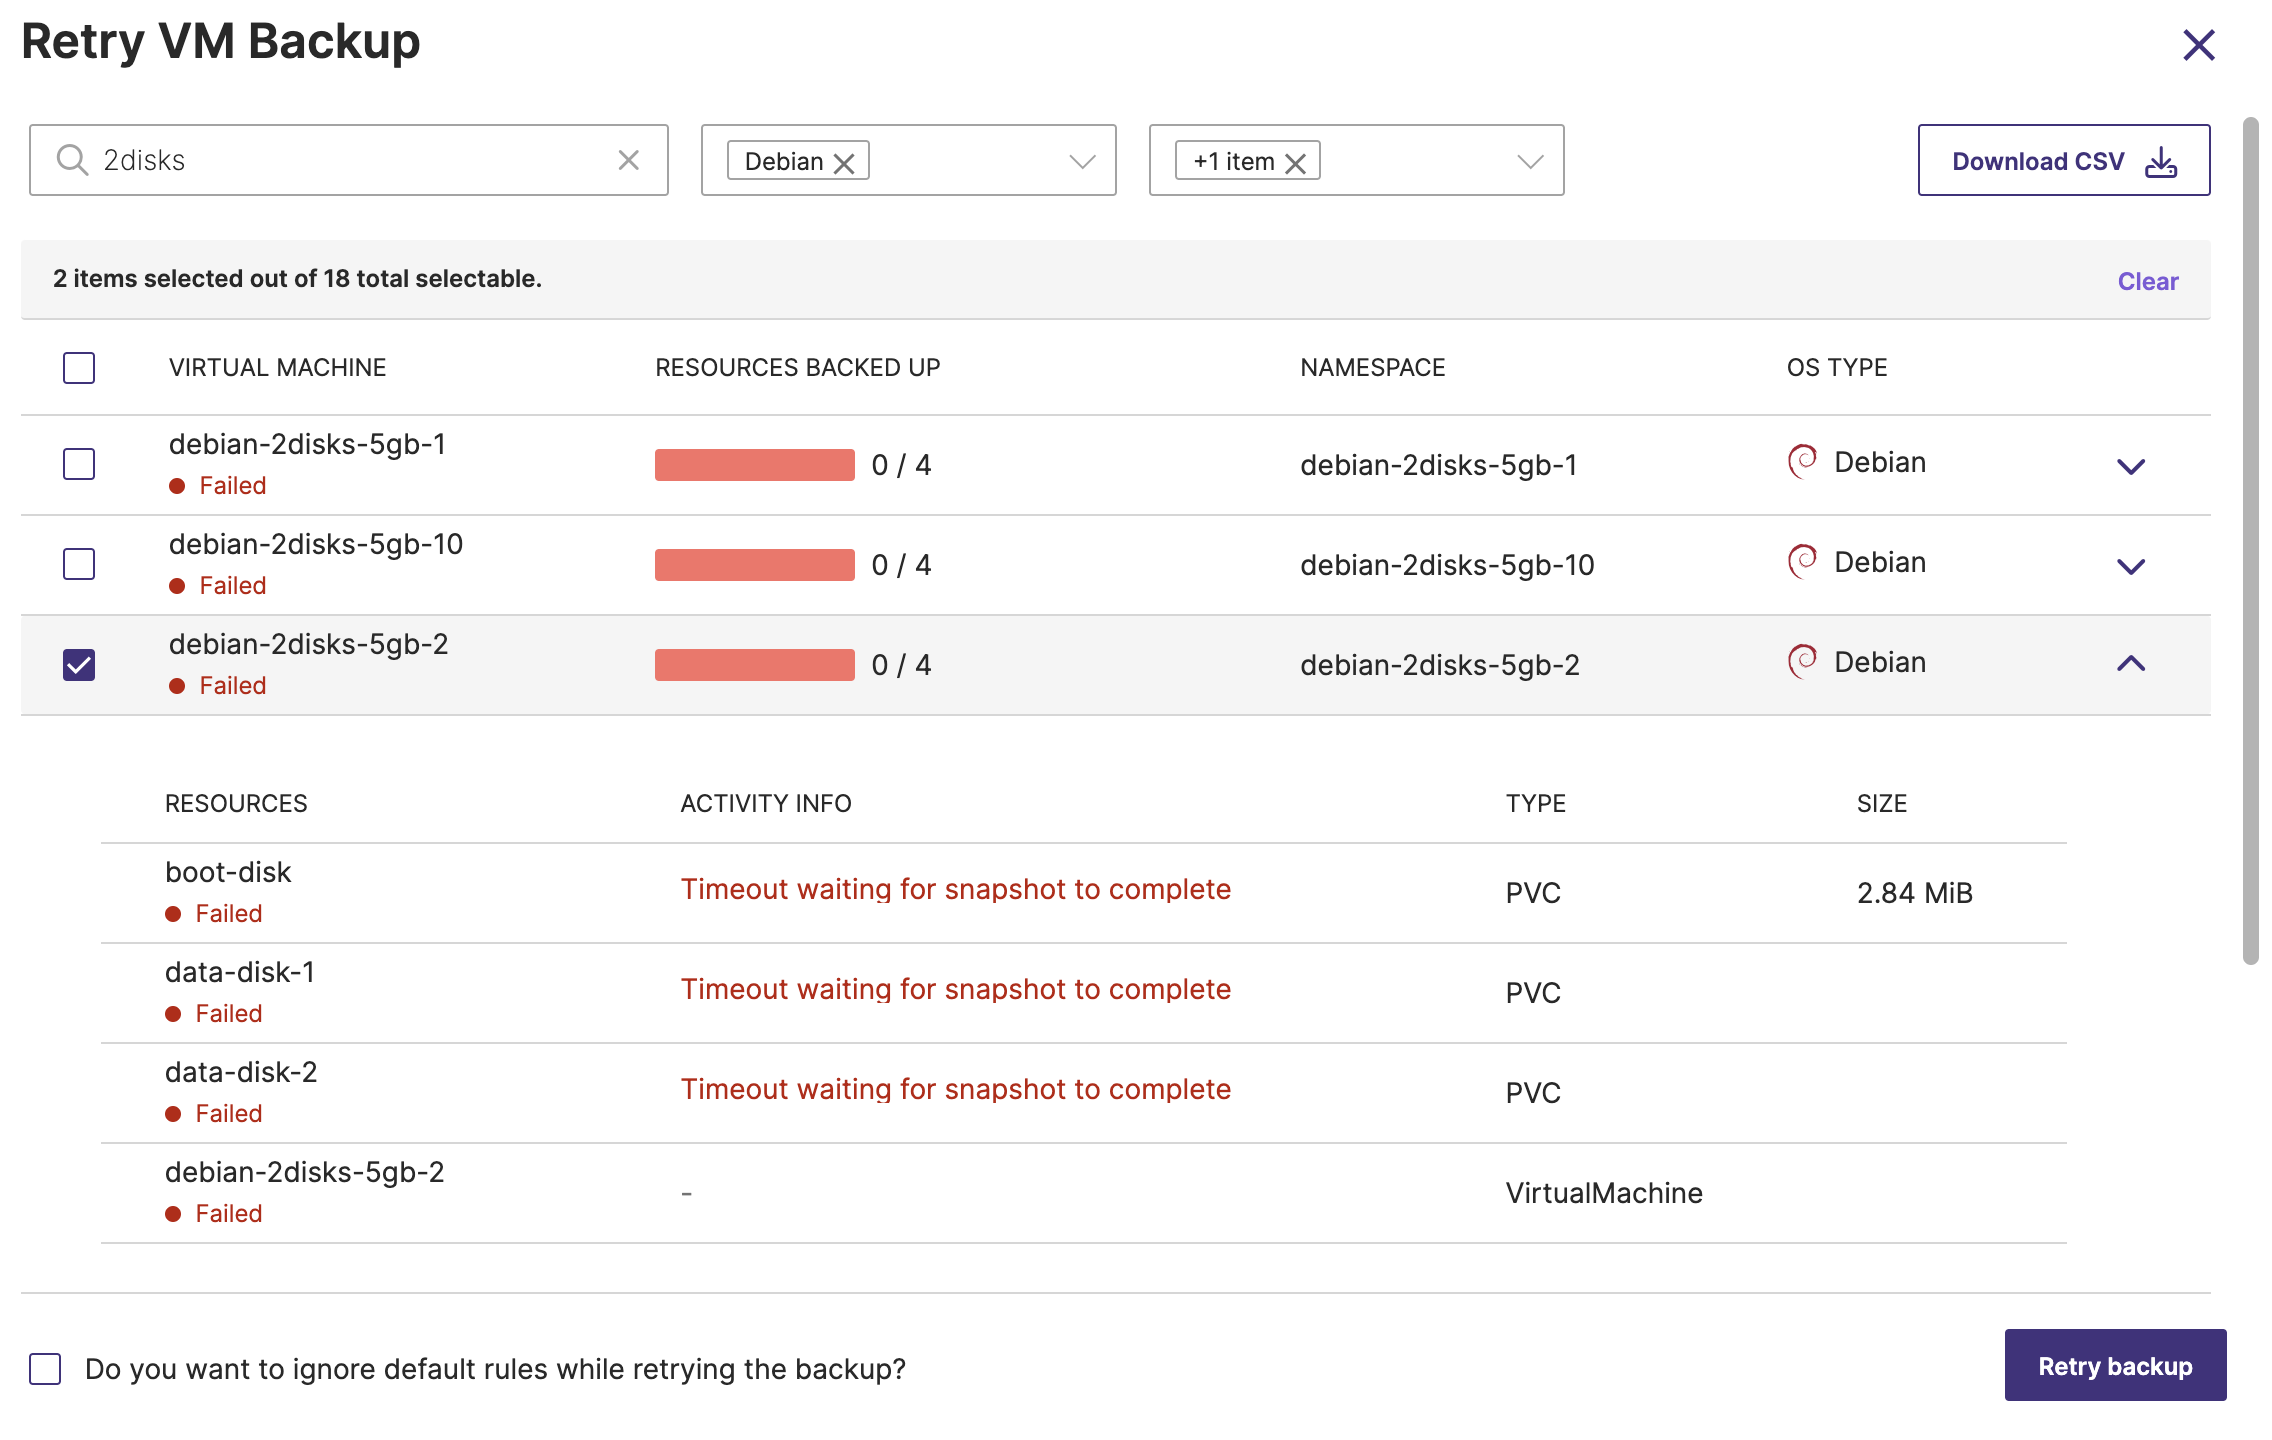Image resolution: width=2272 pixels, height=1440 pixels.
Task: Clear the 2disks search text
Action: pos(628,160)
